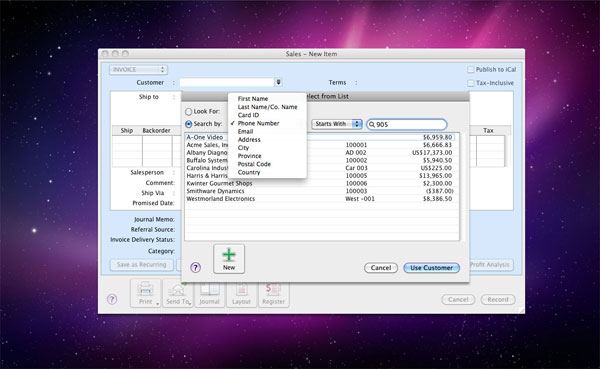Click the Customer input field
The image size is (600, 369).
(227, 82)
